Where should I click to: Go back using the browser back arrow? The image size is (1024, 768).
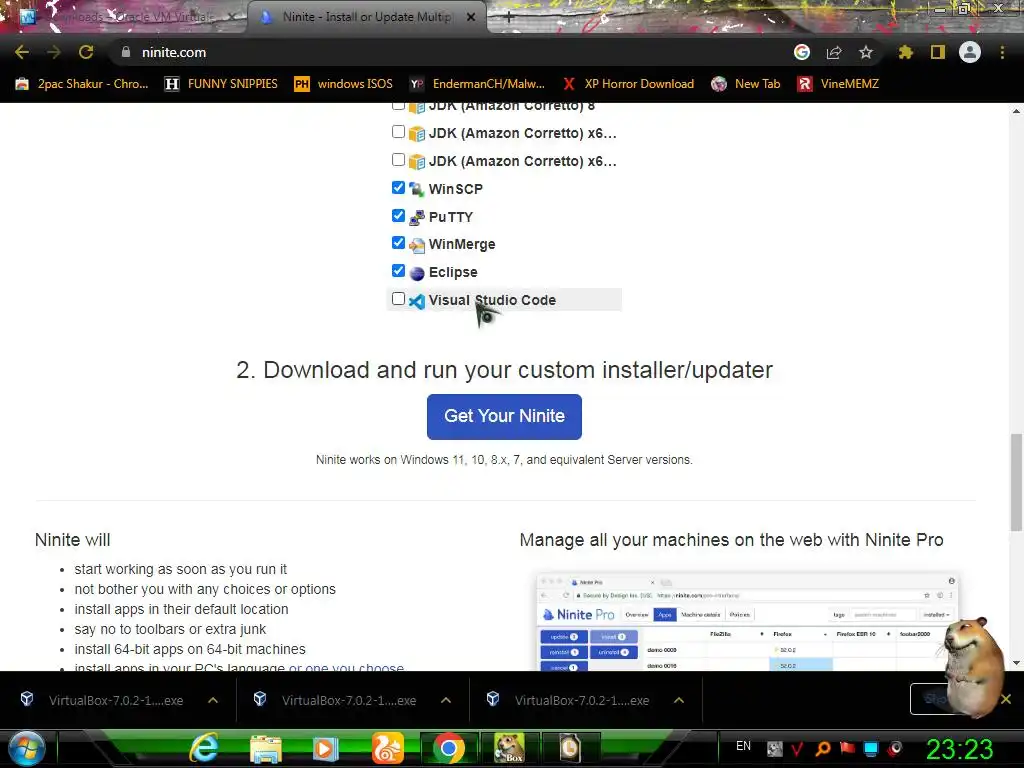(x=22, y=52)
